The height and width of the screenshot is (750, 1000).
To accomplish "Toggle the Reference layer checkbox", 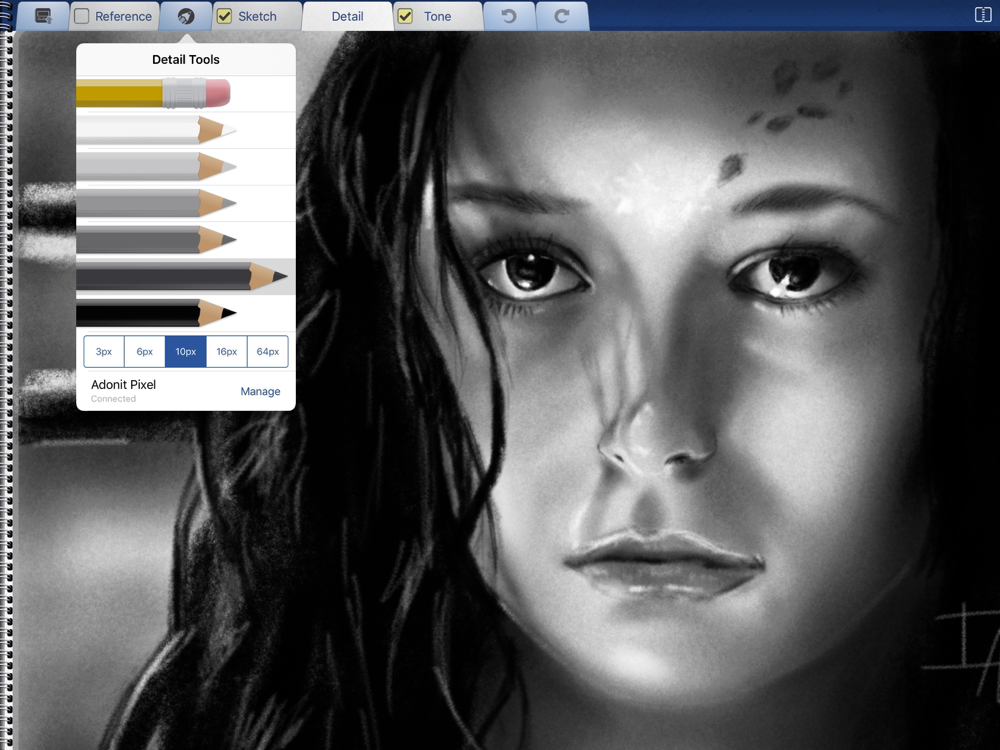I will 82,16.
